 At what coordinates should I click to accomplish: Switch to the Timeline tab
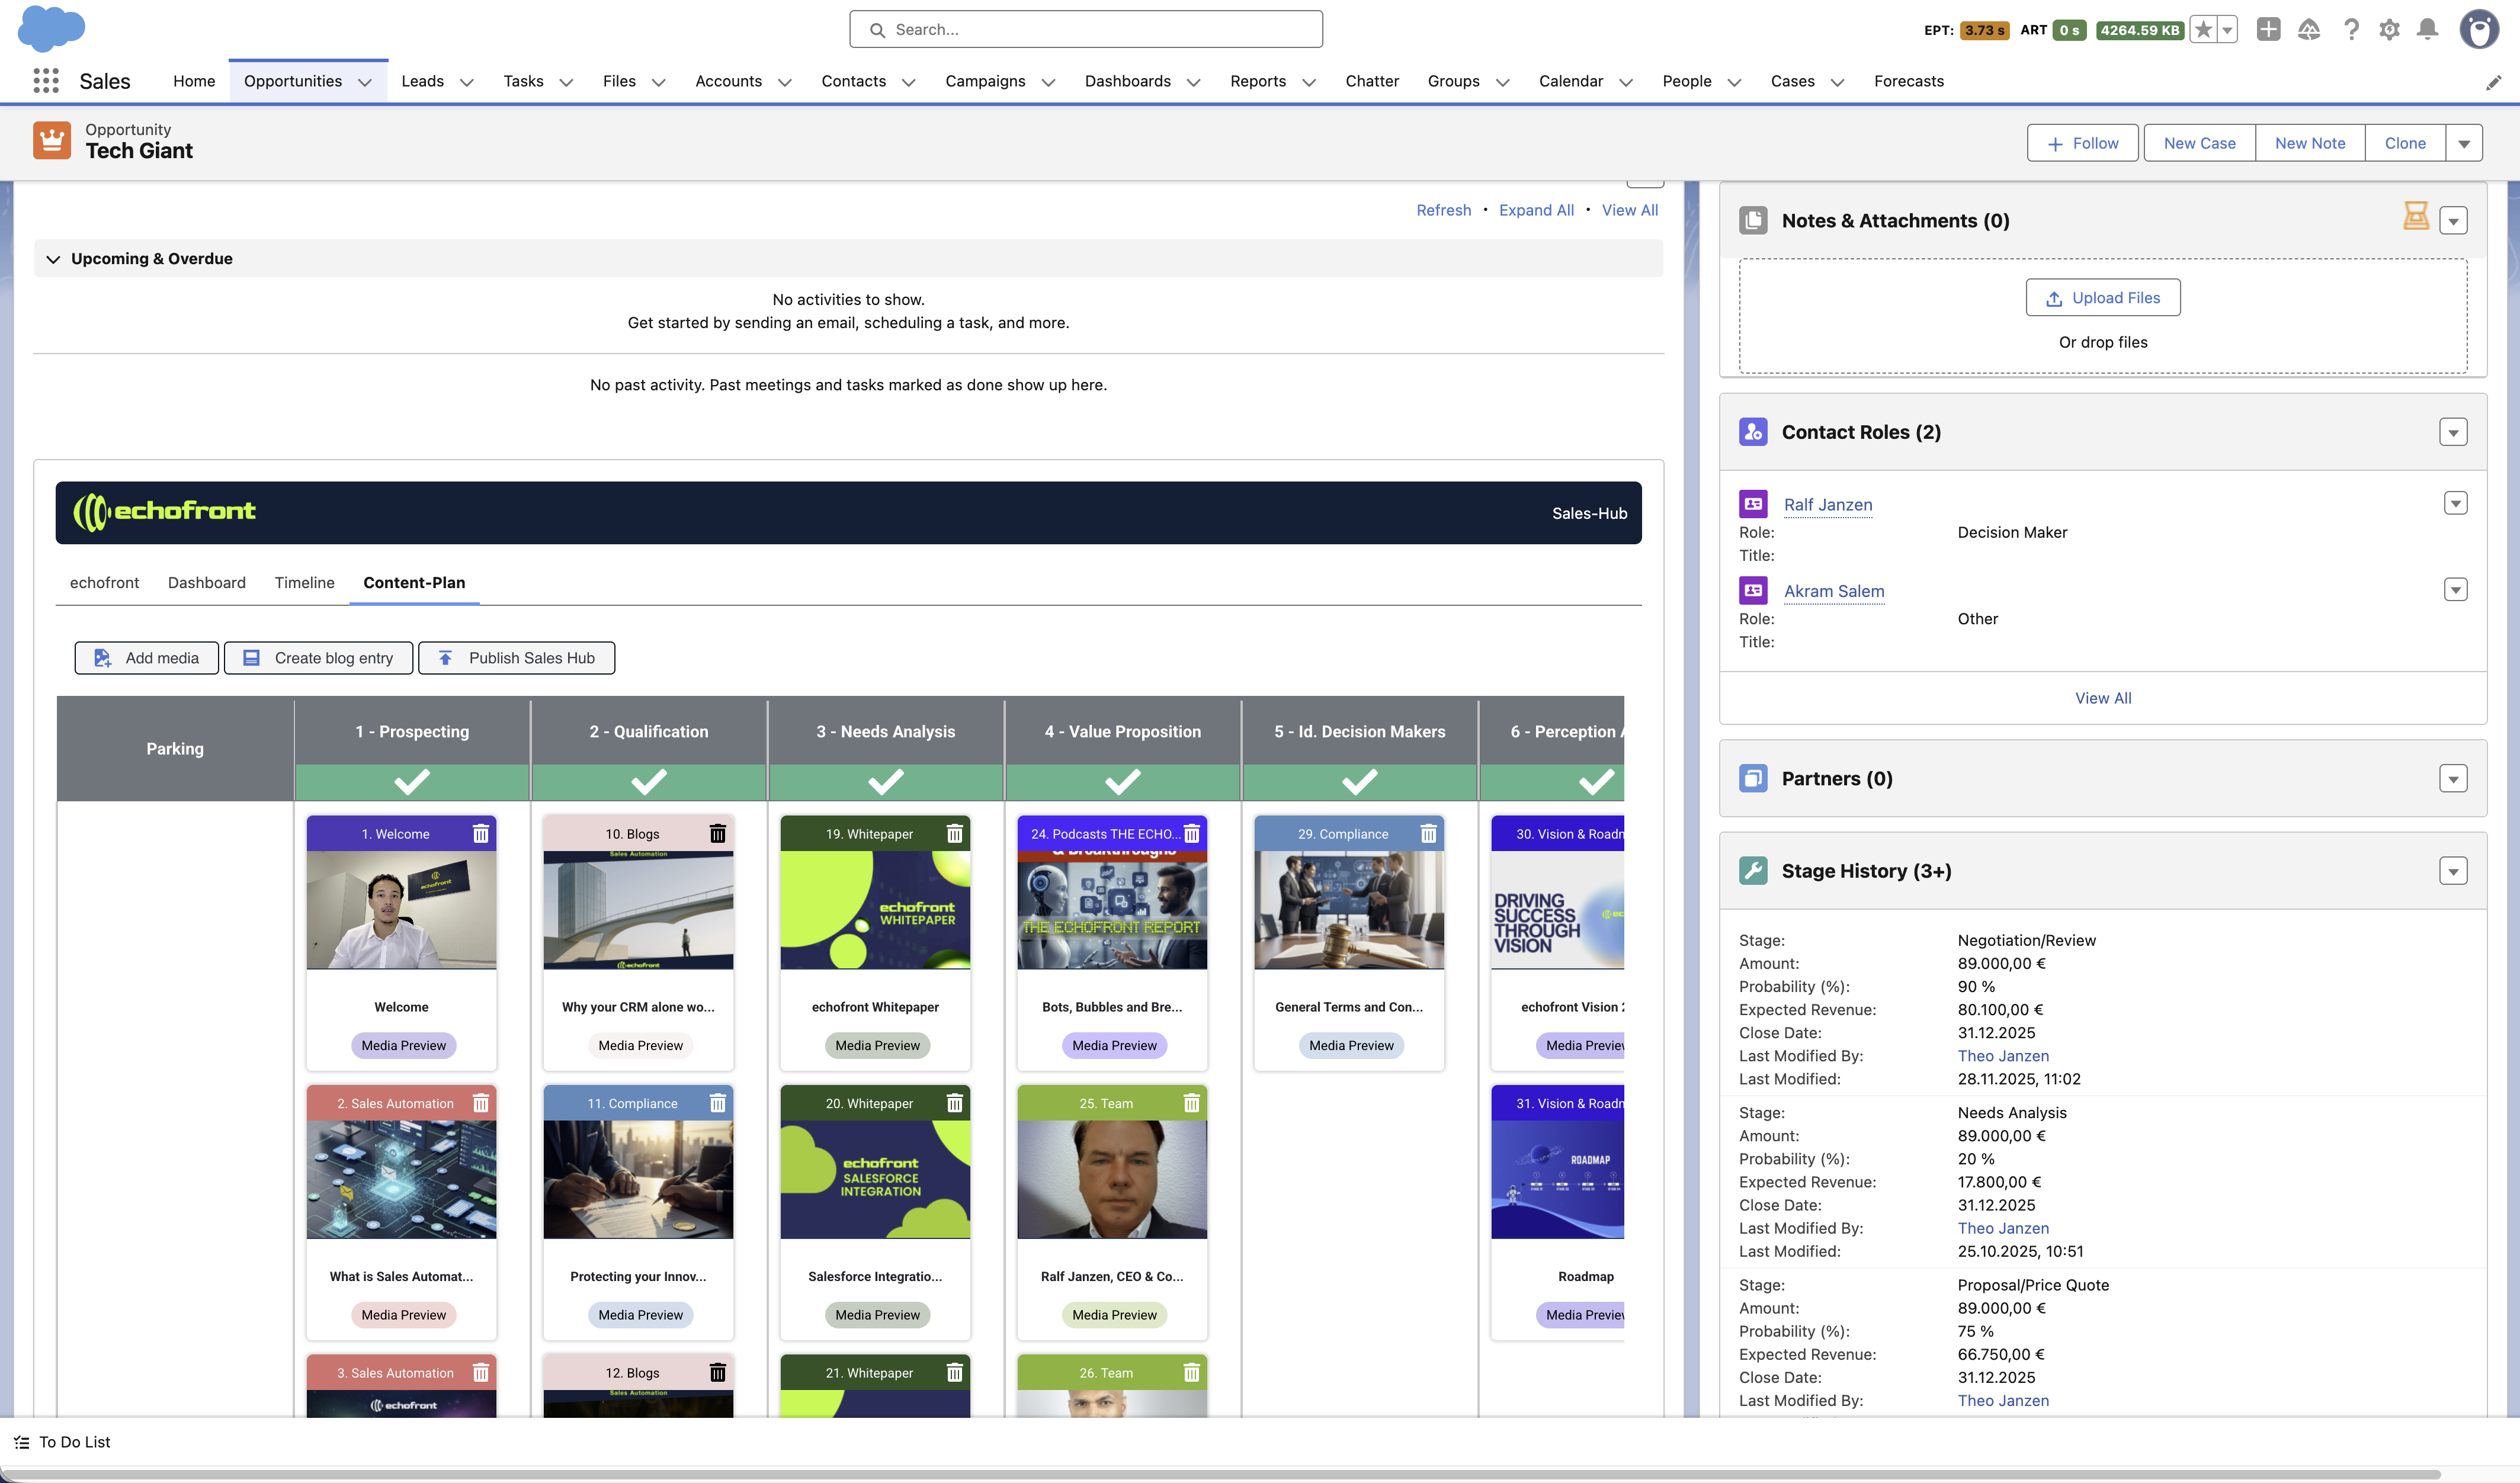click(304, 583)
